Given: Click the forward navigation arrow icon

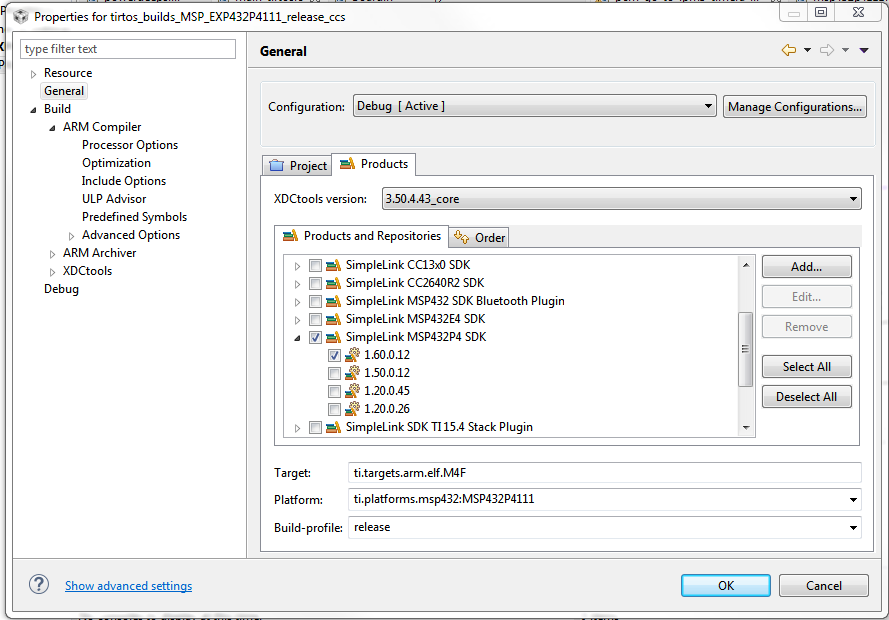Looking at the screenshot, I should (827, 50).
